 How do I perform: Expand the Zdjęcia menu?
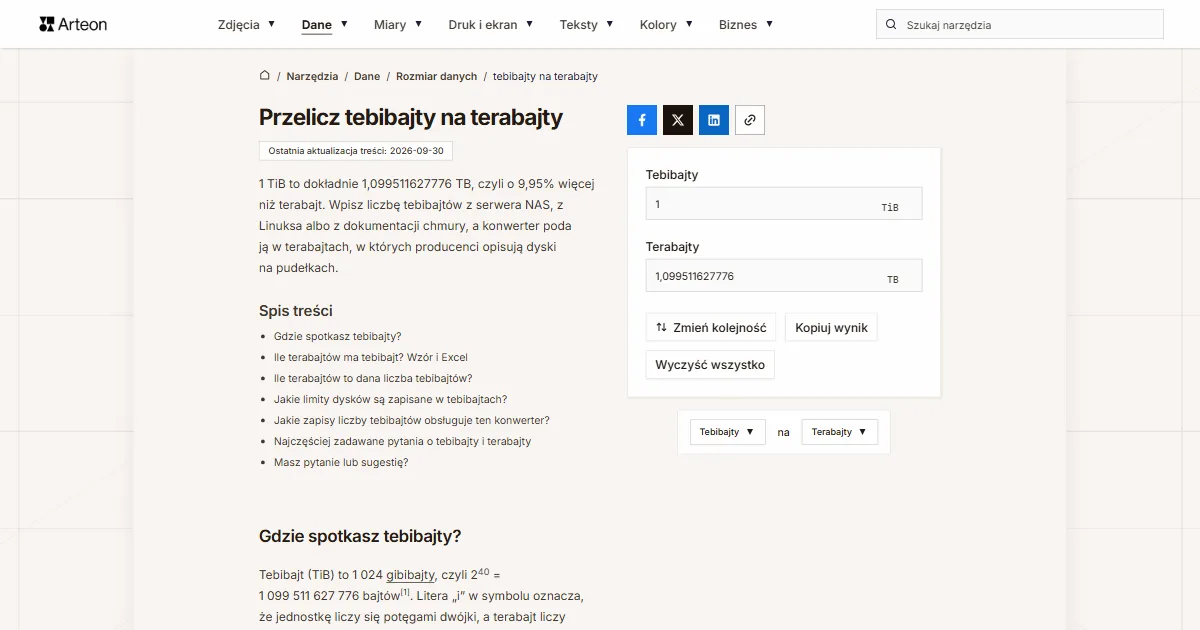click(x=245, y=25)
